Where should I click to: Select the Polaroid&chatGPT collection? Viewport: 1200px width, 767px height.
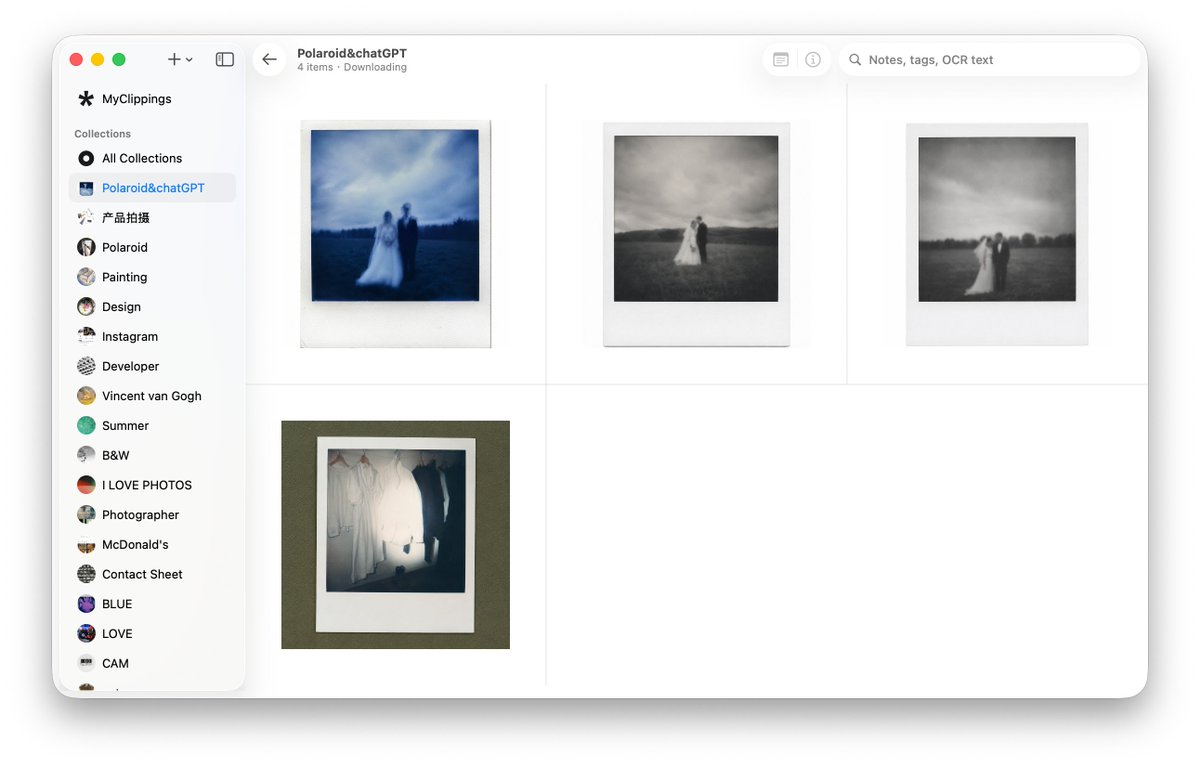click(x=152, y=188)
